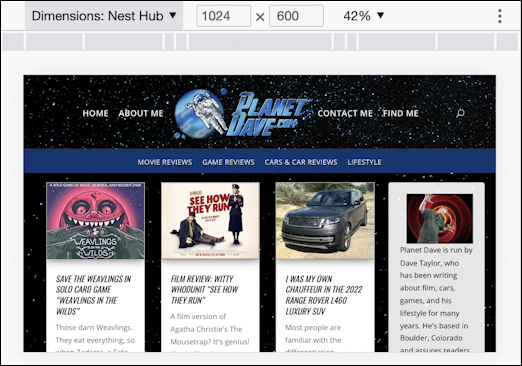
Task: Open the GAME REVIEWS category
Action: click(228, 162)
